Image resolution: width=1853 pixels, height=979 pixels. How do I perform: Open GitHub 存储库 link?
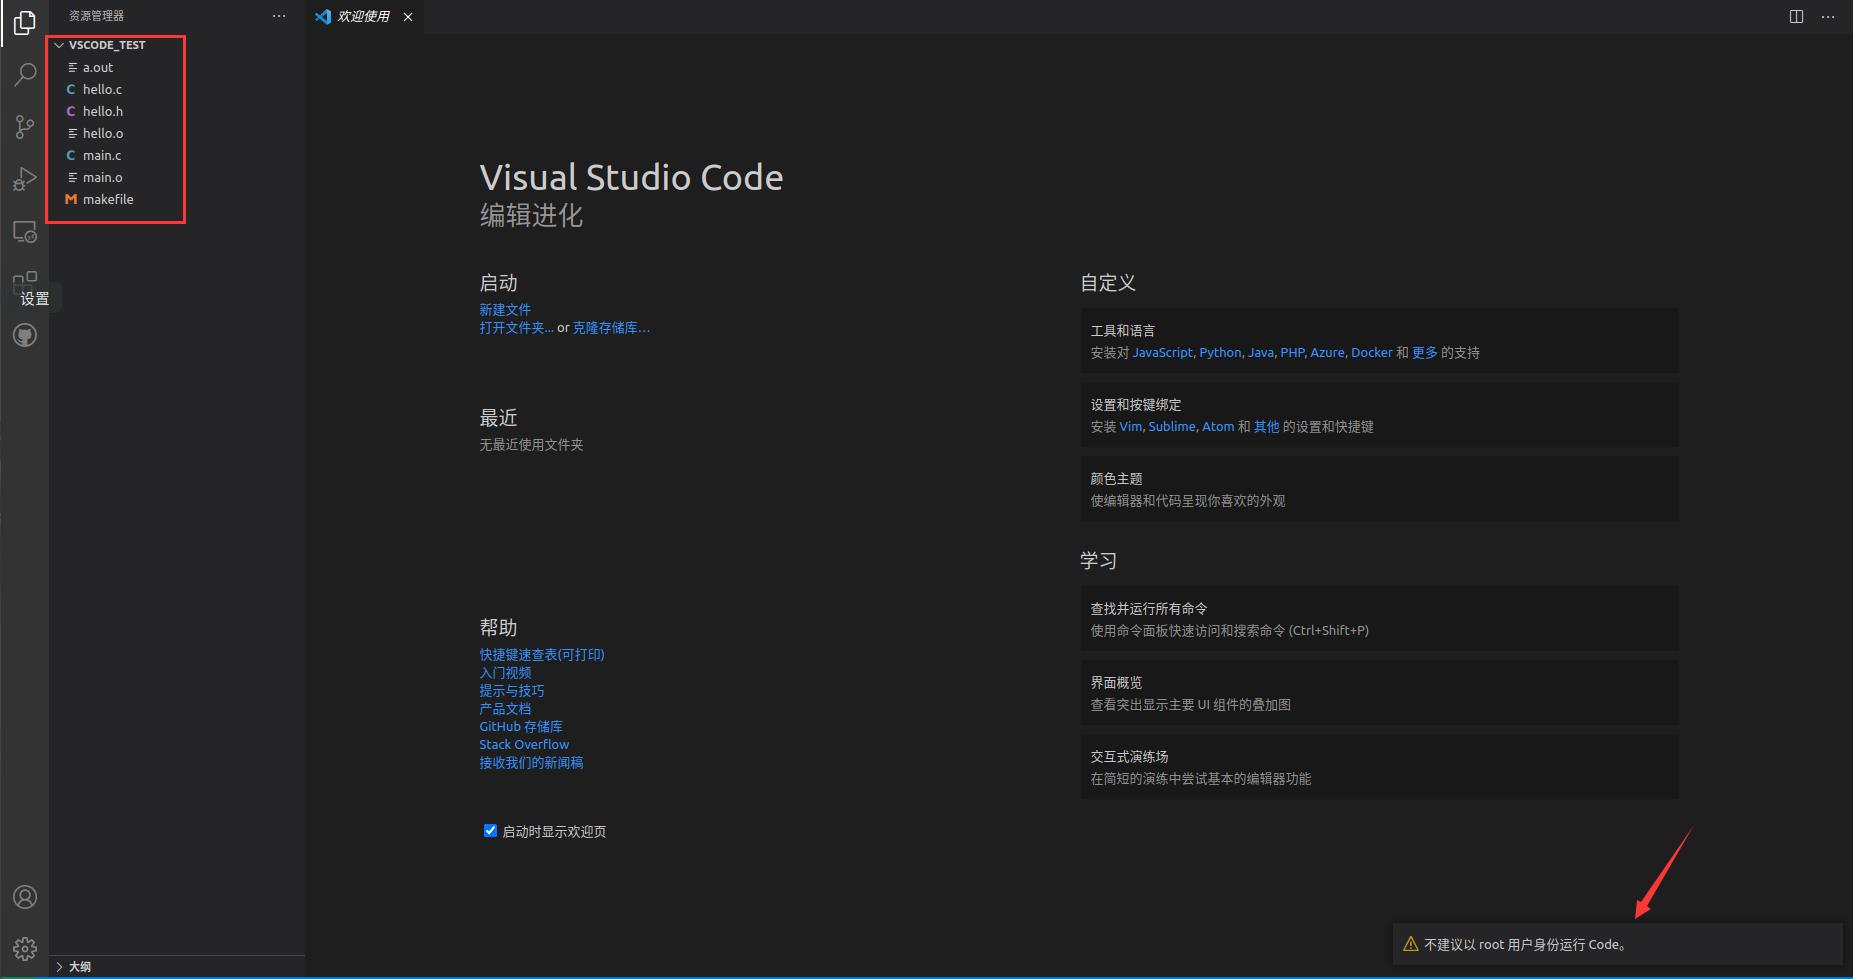point(521,727)
